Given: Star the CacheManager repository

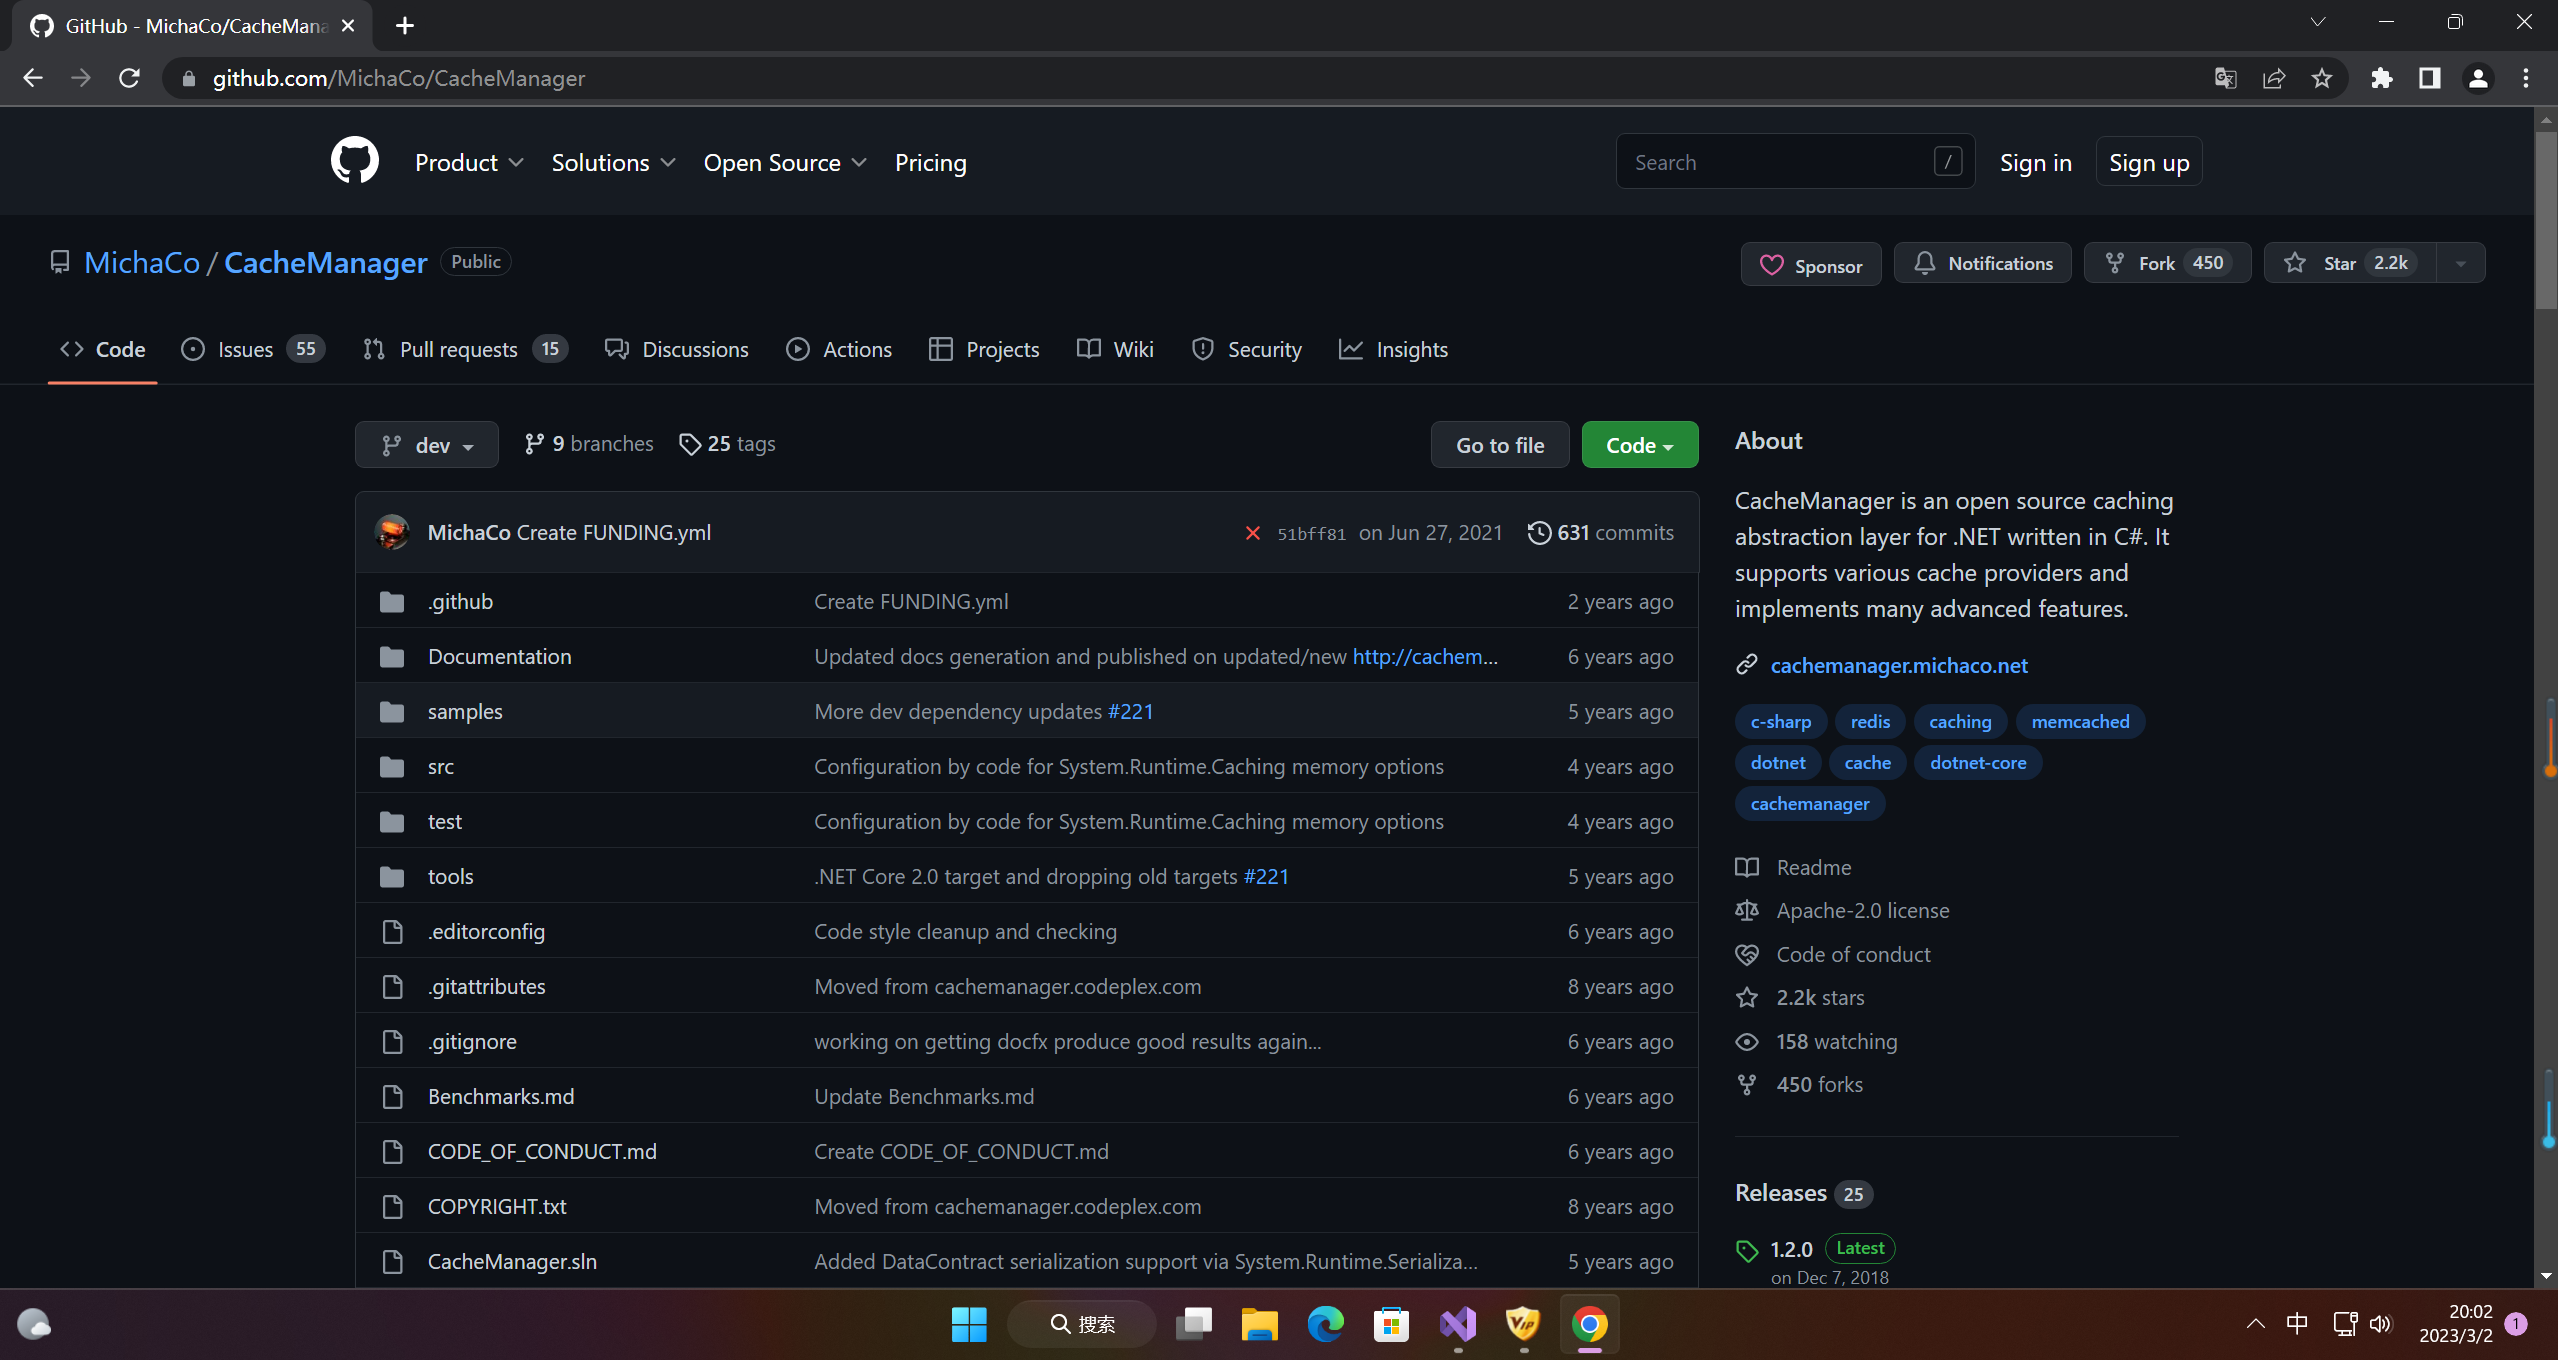Looking at the screenshot, I should point(2350,263).
